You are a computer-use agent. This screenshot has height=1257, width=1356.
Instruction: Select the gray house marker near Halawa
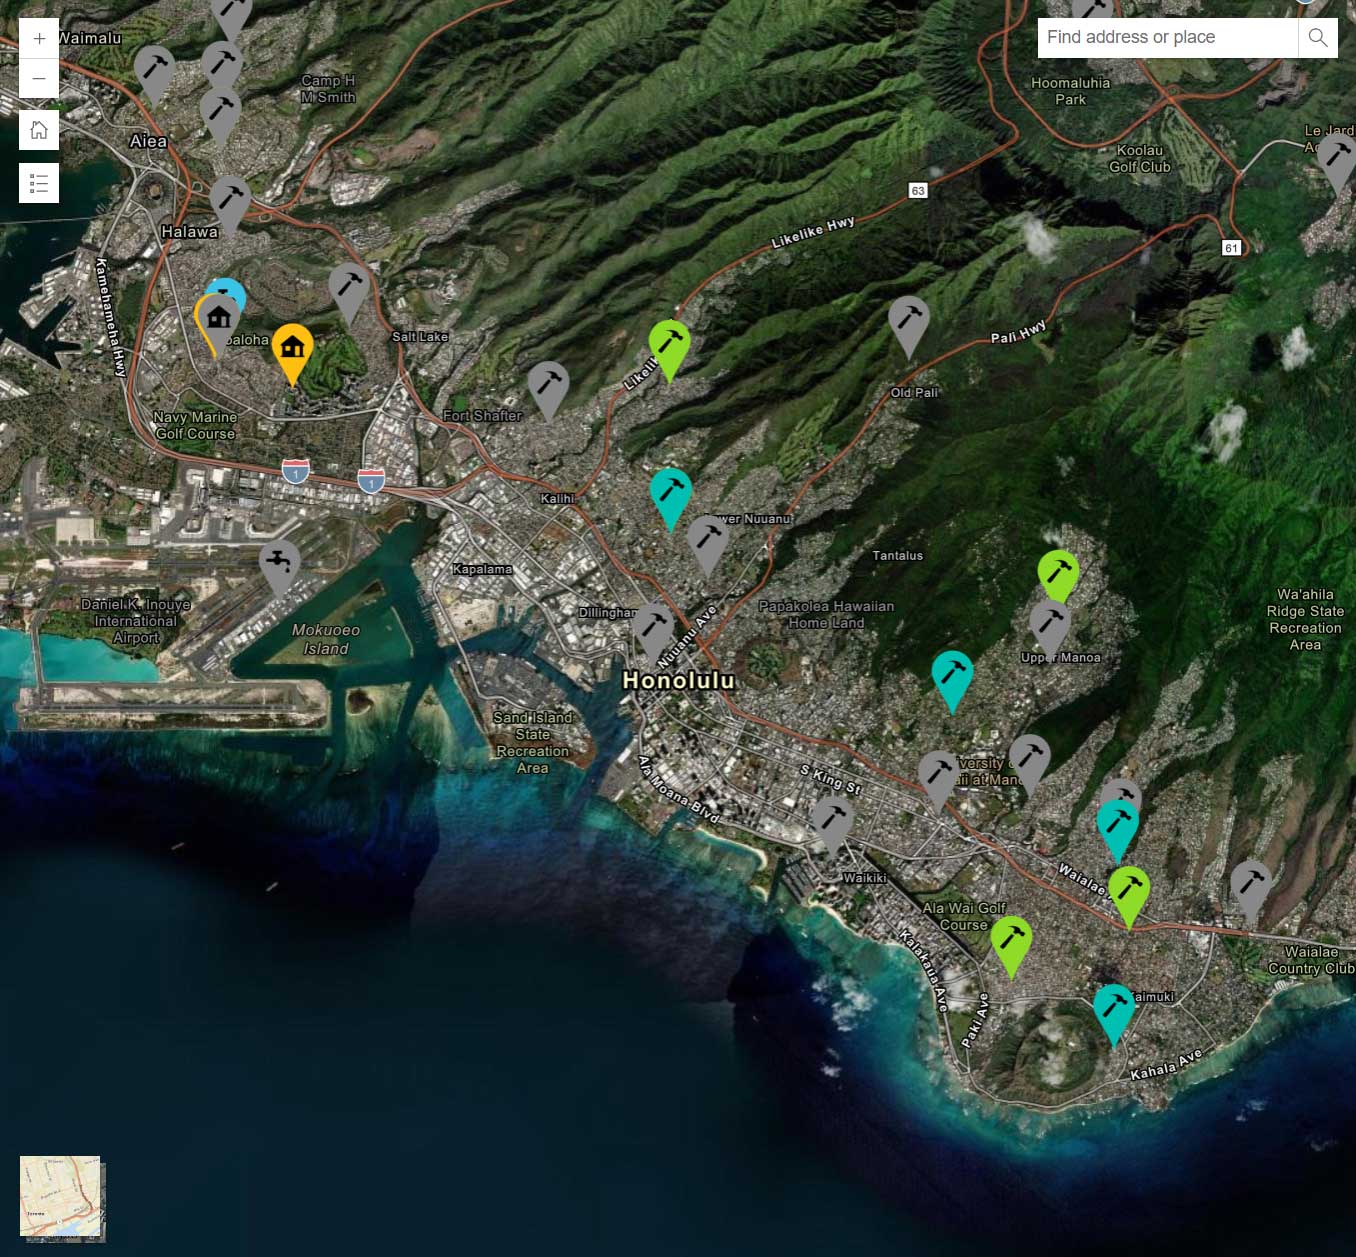[x=218, y=319]
